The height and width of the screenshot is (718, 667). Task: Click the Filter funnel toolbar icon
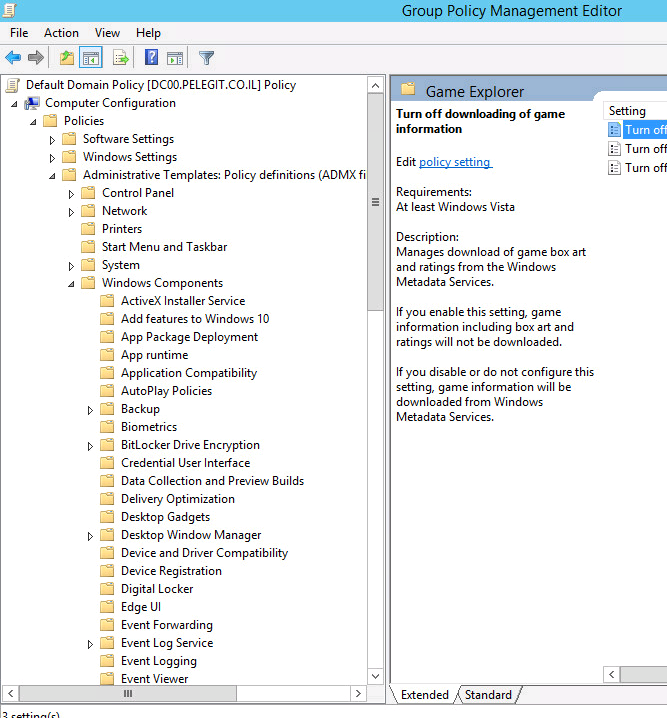(206, 58)
